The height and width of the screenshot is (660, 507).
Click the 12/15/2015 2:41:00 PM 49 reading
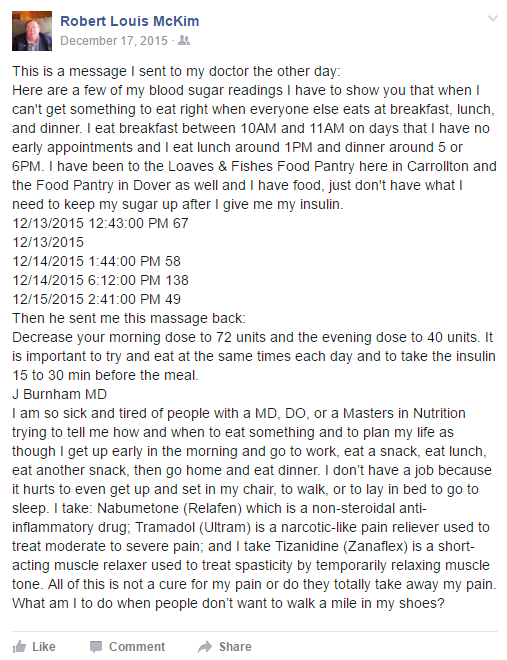tap(96, 299)
